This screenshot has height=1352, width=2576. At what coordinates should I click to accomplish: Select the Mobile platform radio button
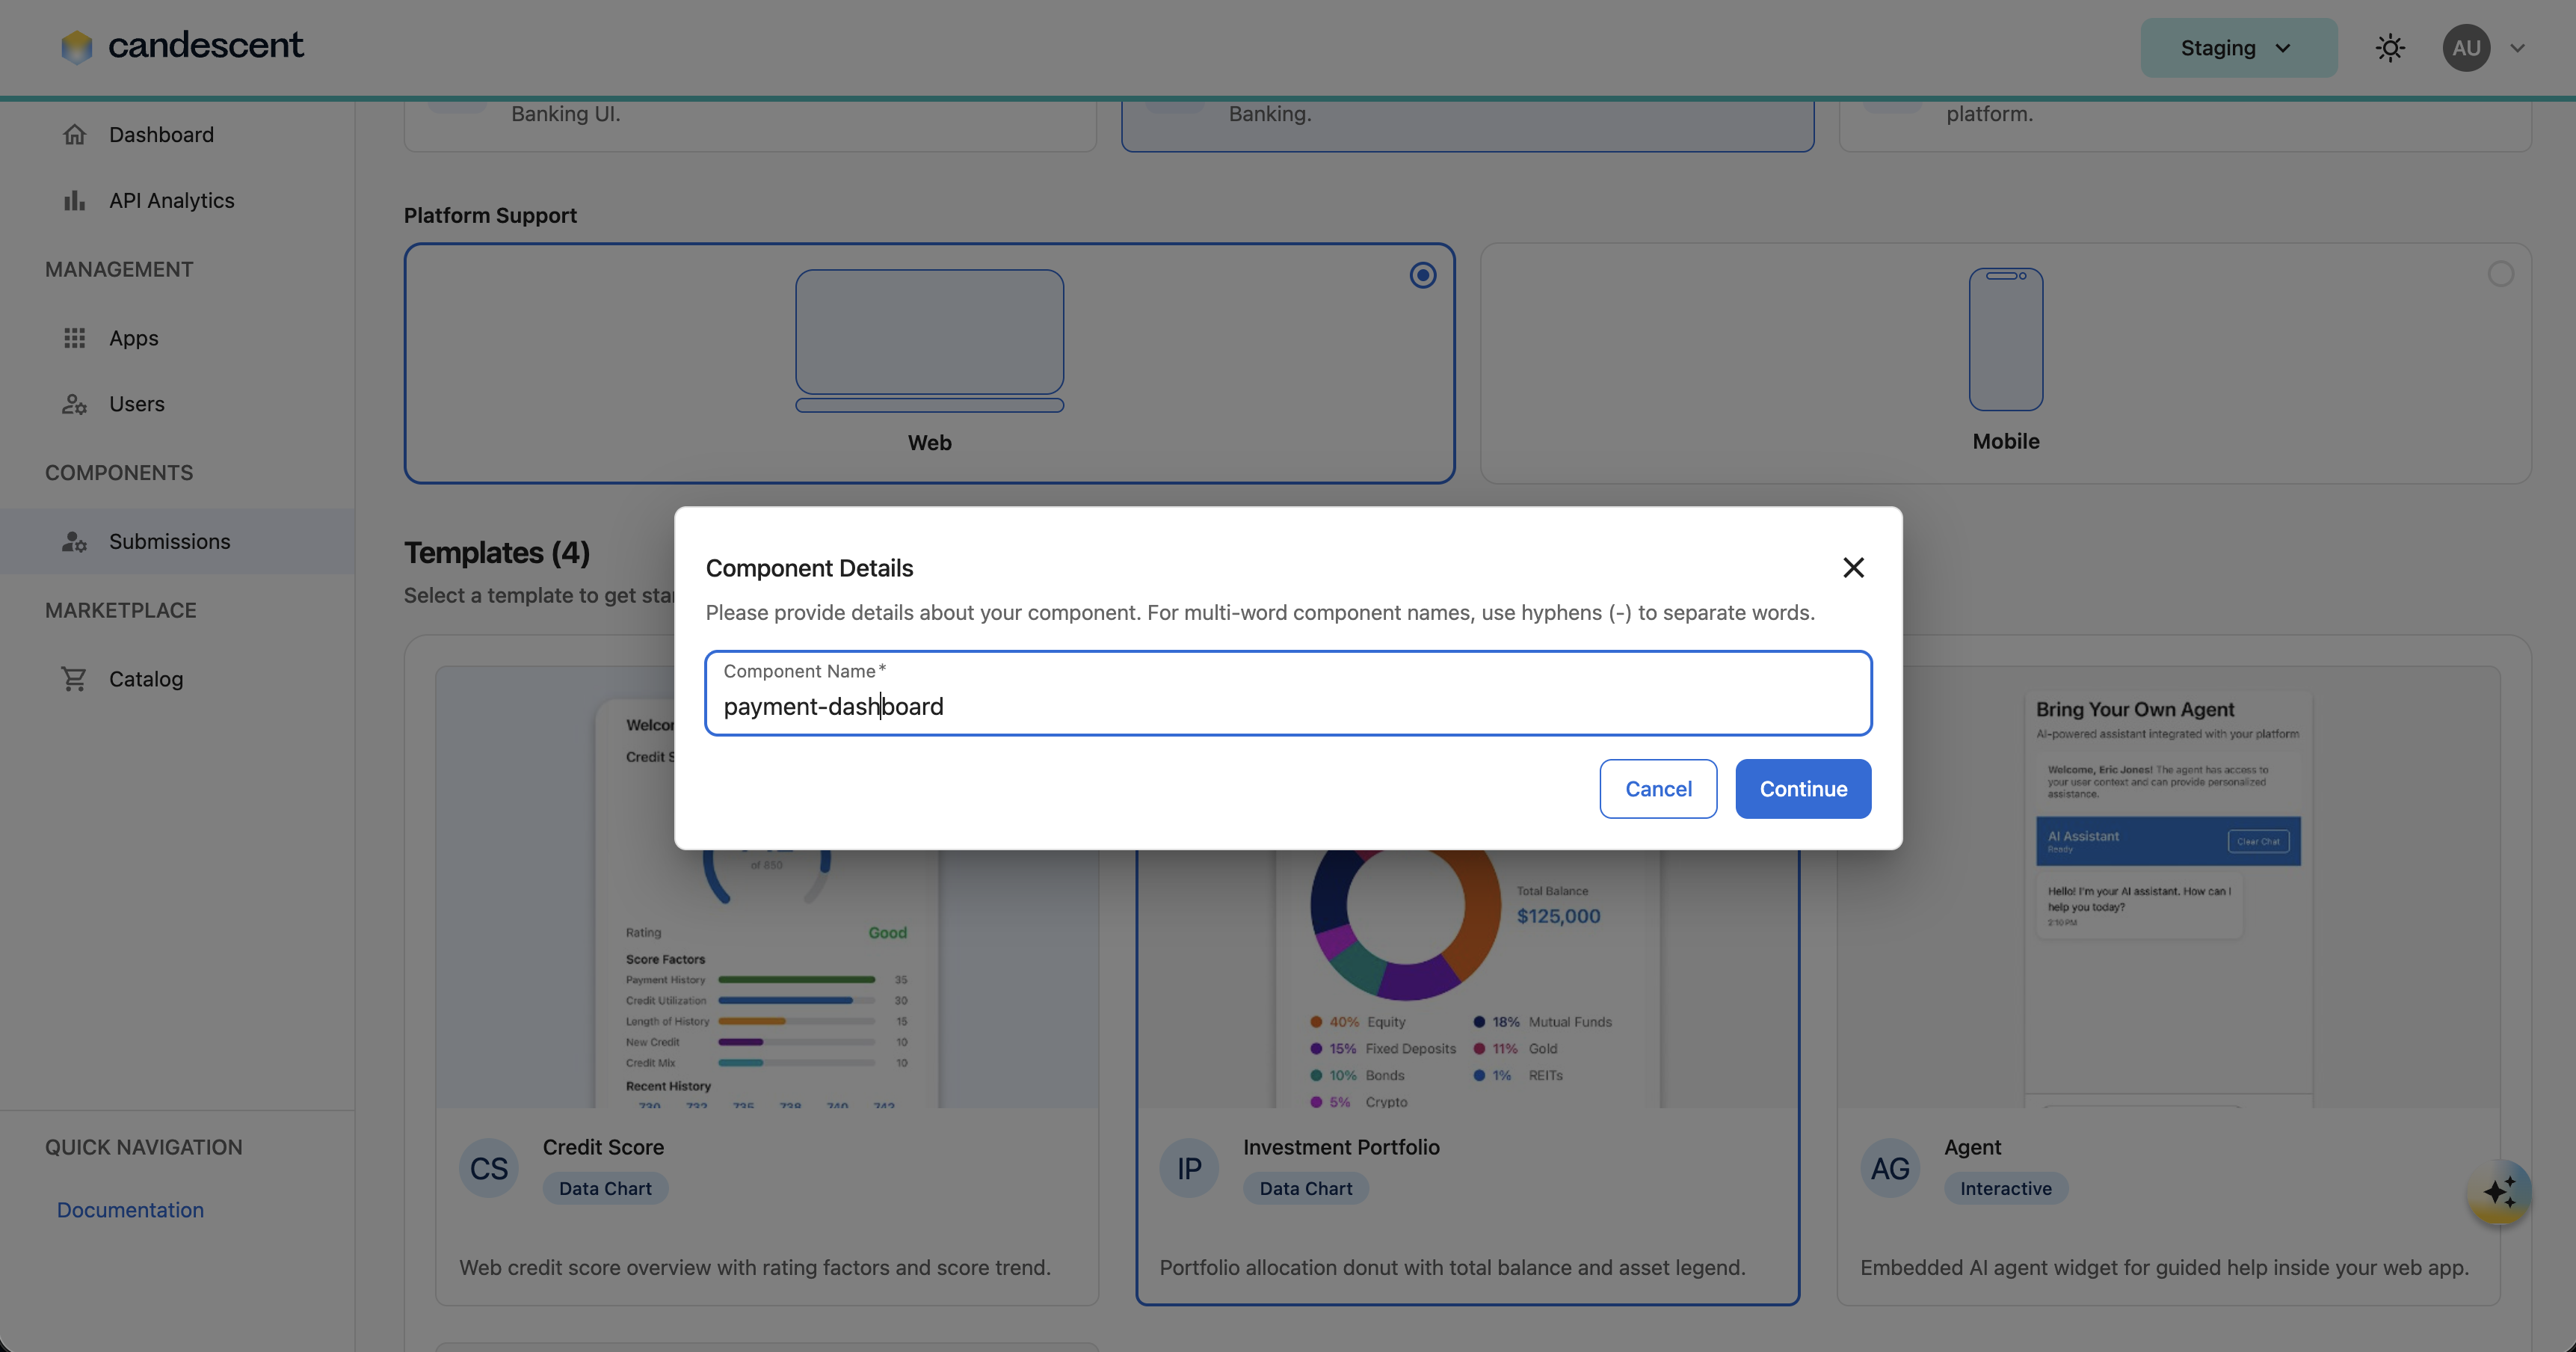pyautogui.click(x=2500, y=274)
